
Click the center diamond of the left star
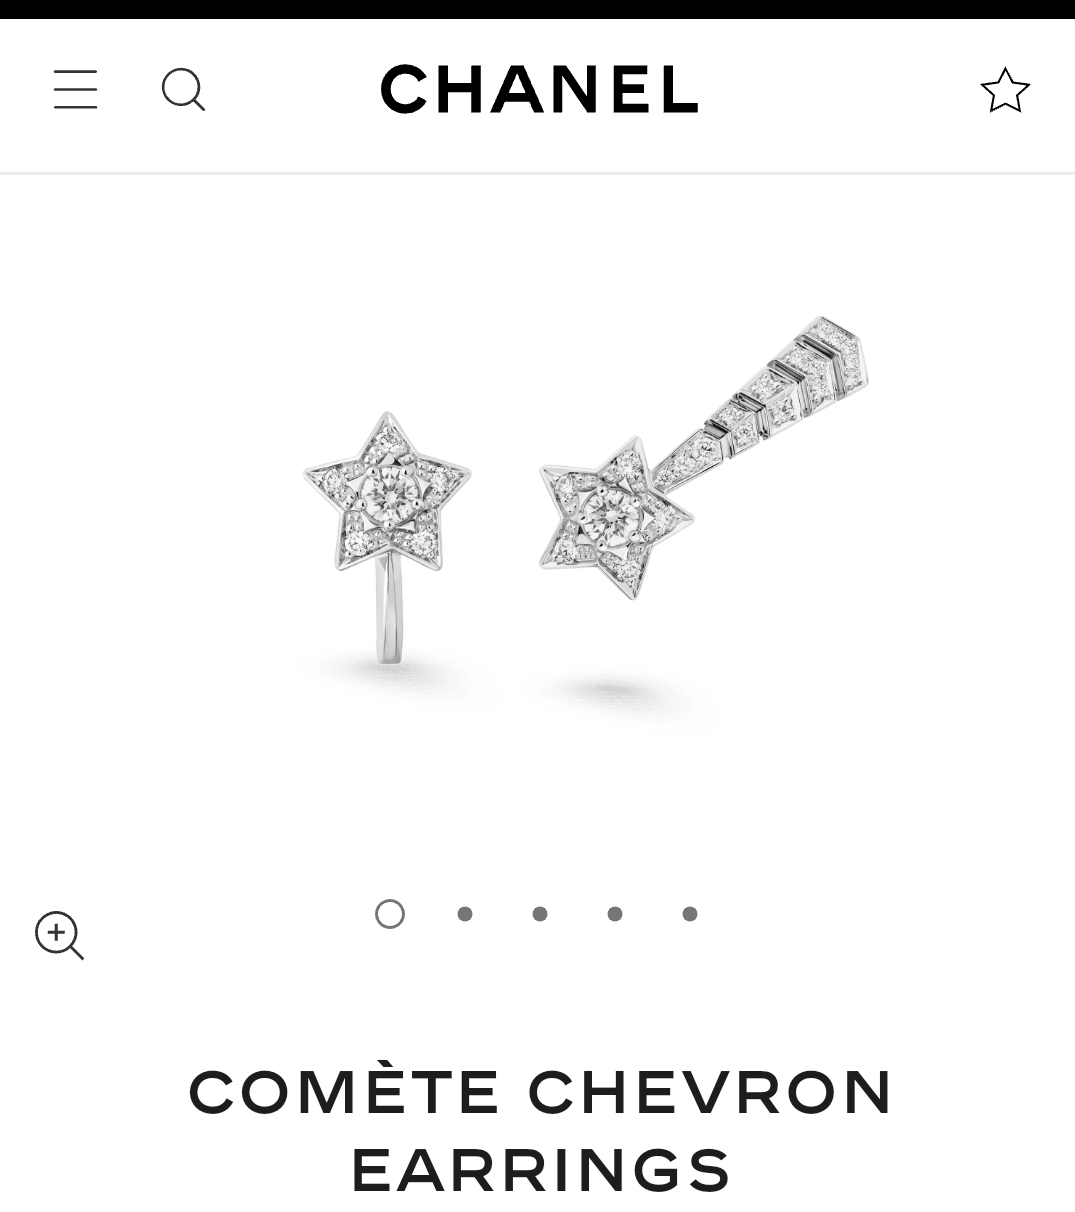click(x=384, y=491)
